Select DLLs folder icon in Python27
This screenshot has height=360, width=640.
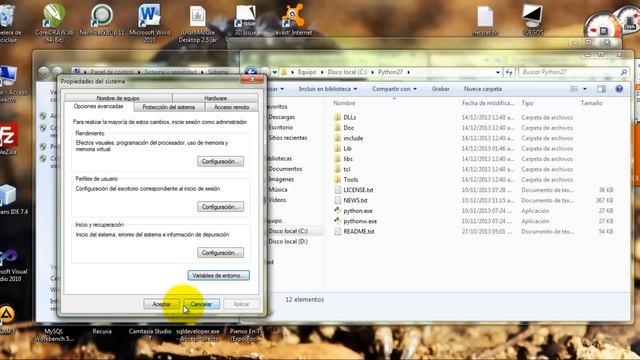tap(338, 117)
